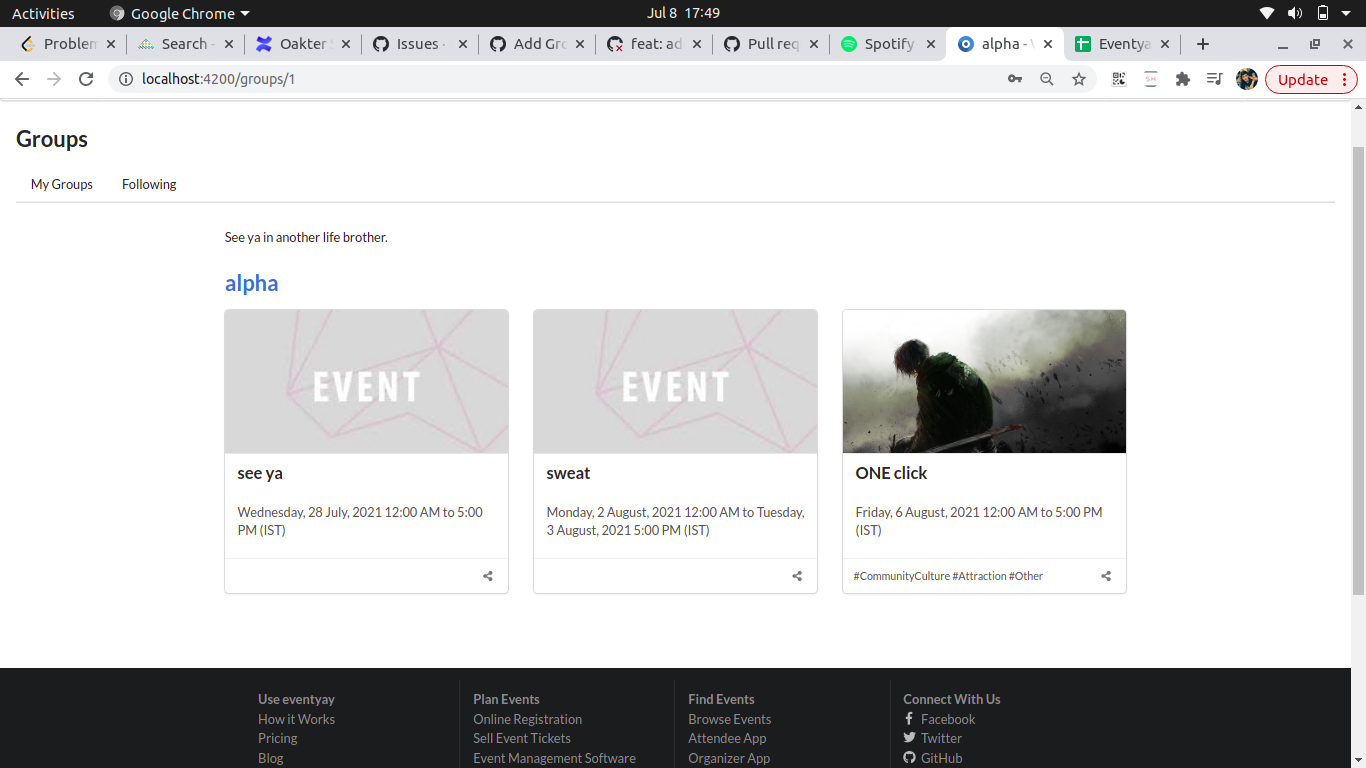
Task: Open Chrome Update menu button
Action: [1311, 79]
